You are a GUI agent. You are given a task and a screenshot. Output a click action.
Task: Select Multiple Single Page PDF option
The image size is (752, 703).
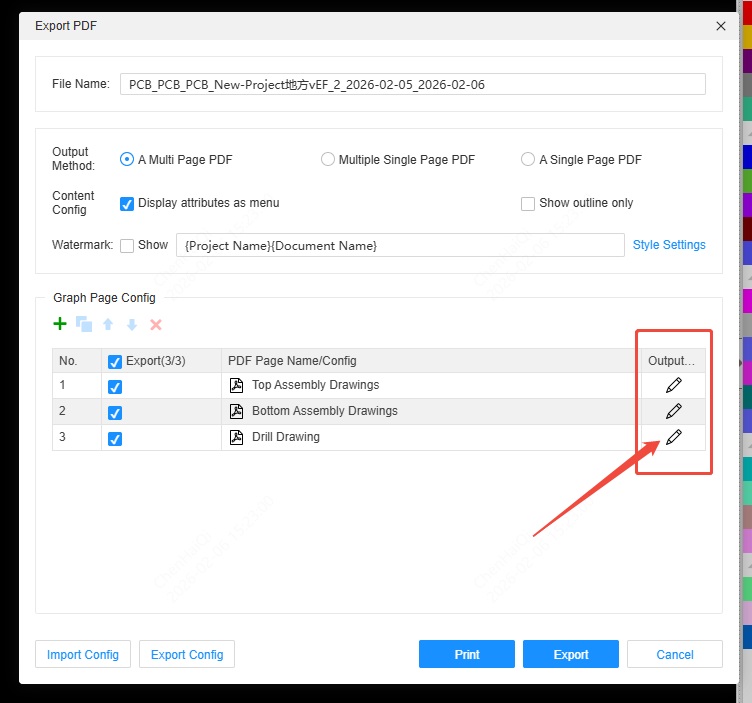pos(328,160)
